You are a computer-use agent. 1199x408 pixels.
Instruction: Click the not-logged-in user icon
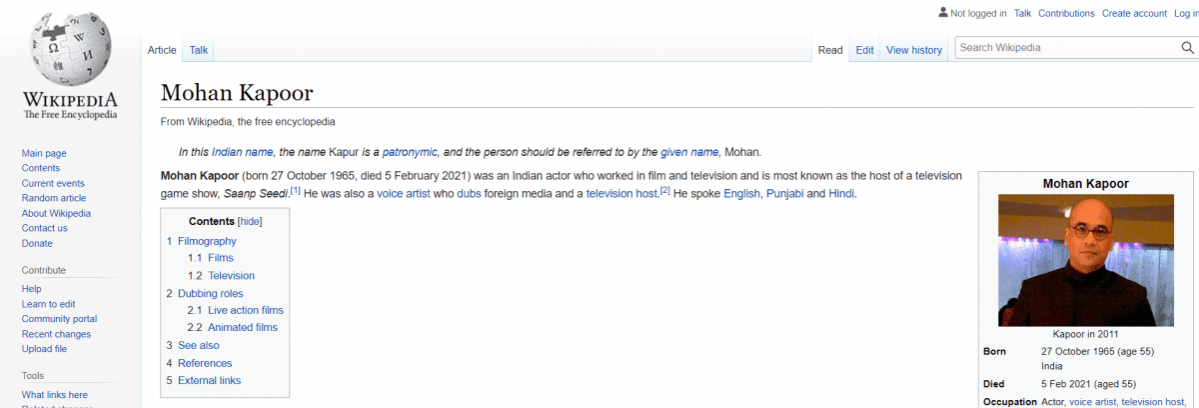[x=943, y=13]
